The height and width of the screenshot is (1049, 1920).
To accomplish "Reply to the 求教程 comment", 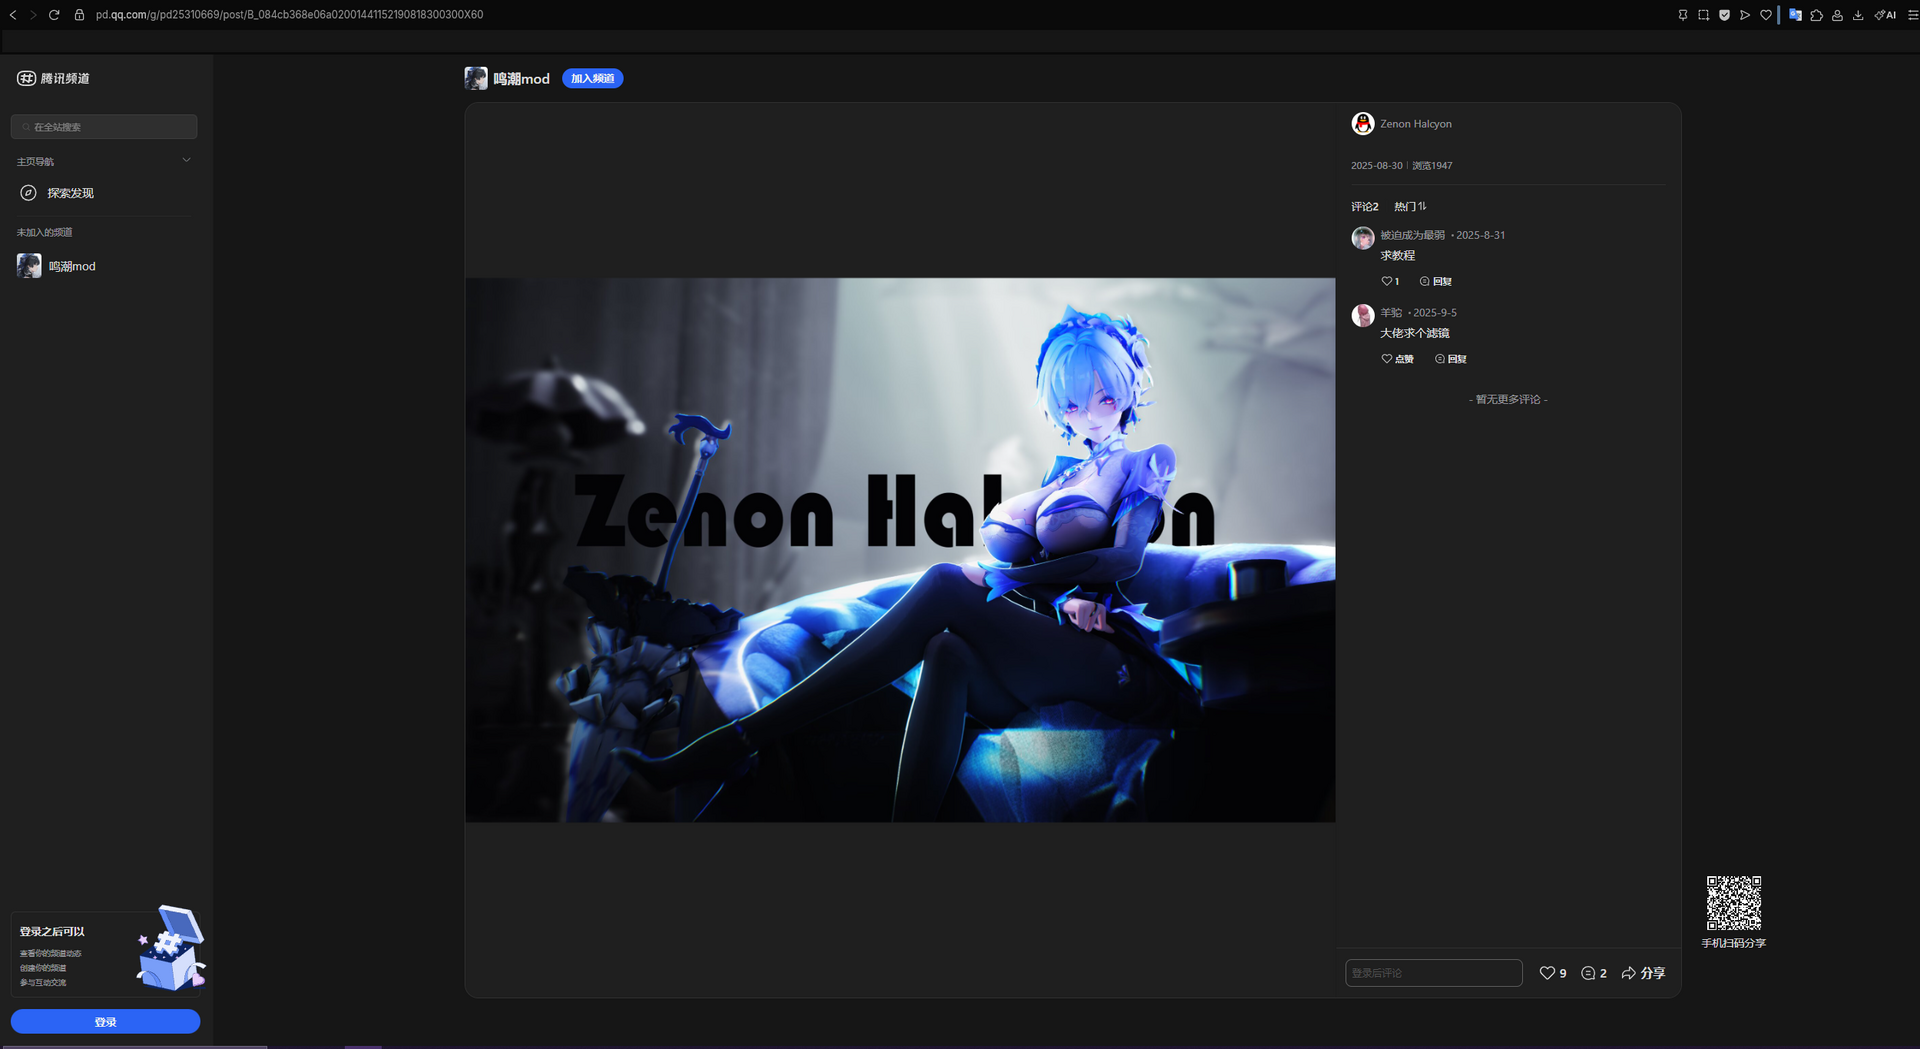I will click(1436, 281).
